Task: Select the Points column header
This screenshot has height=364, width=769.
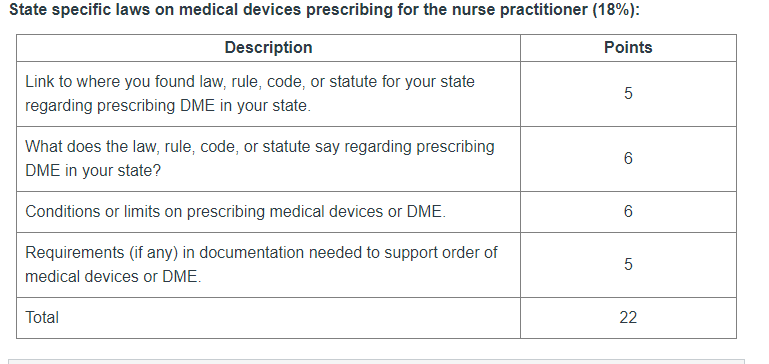Action: pyautogui.click(x=628, y=48)
